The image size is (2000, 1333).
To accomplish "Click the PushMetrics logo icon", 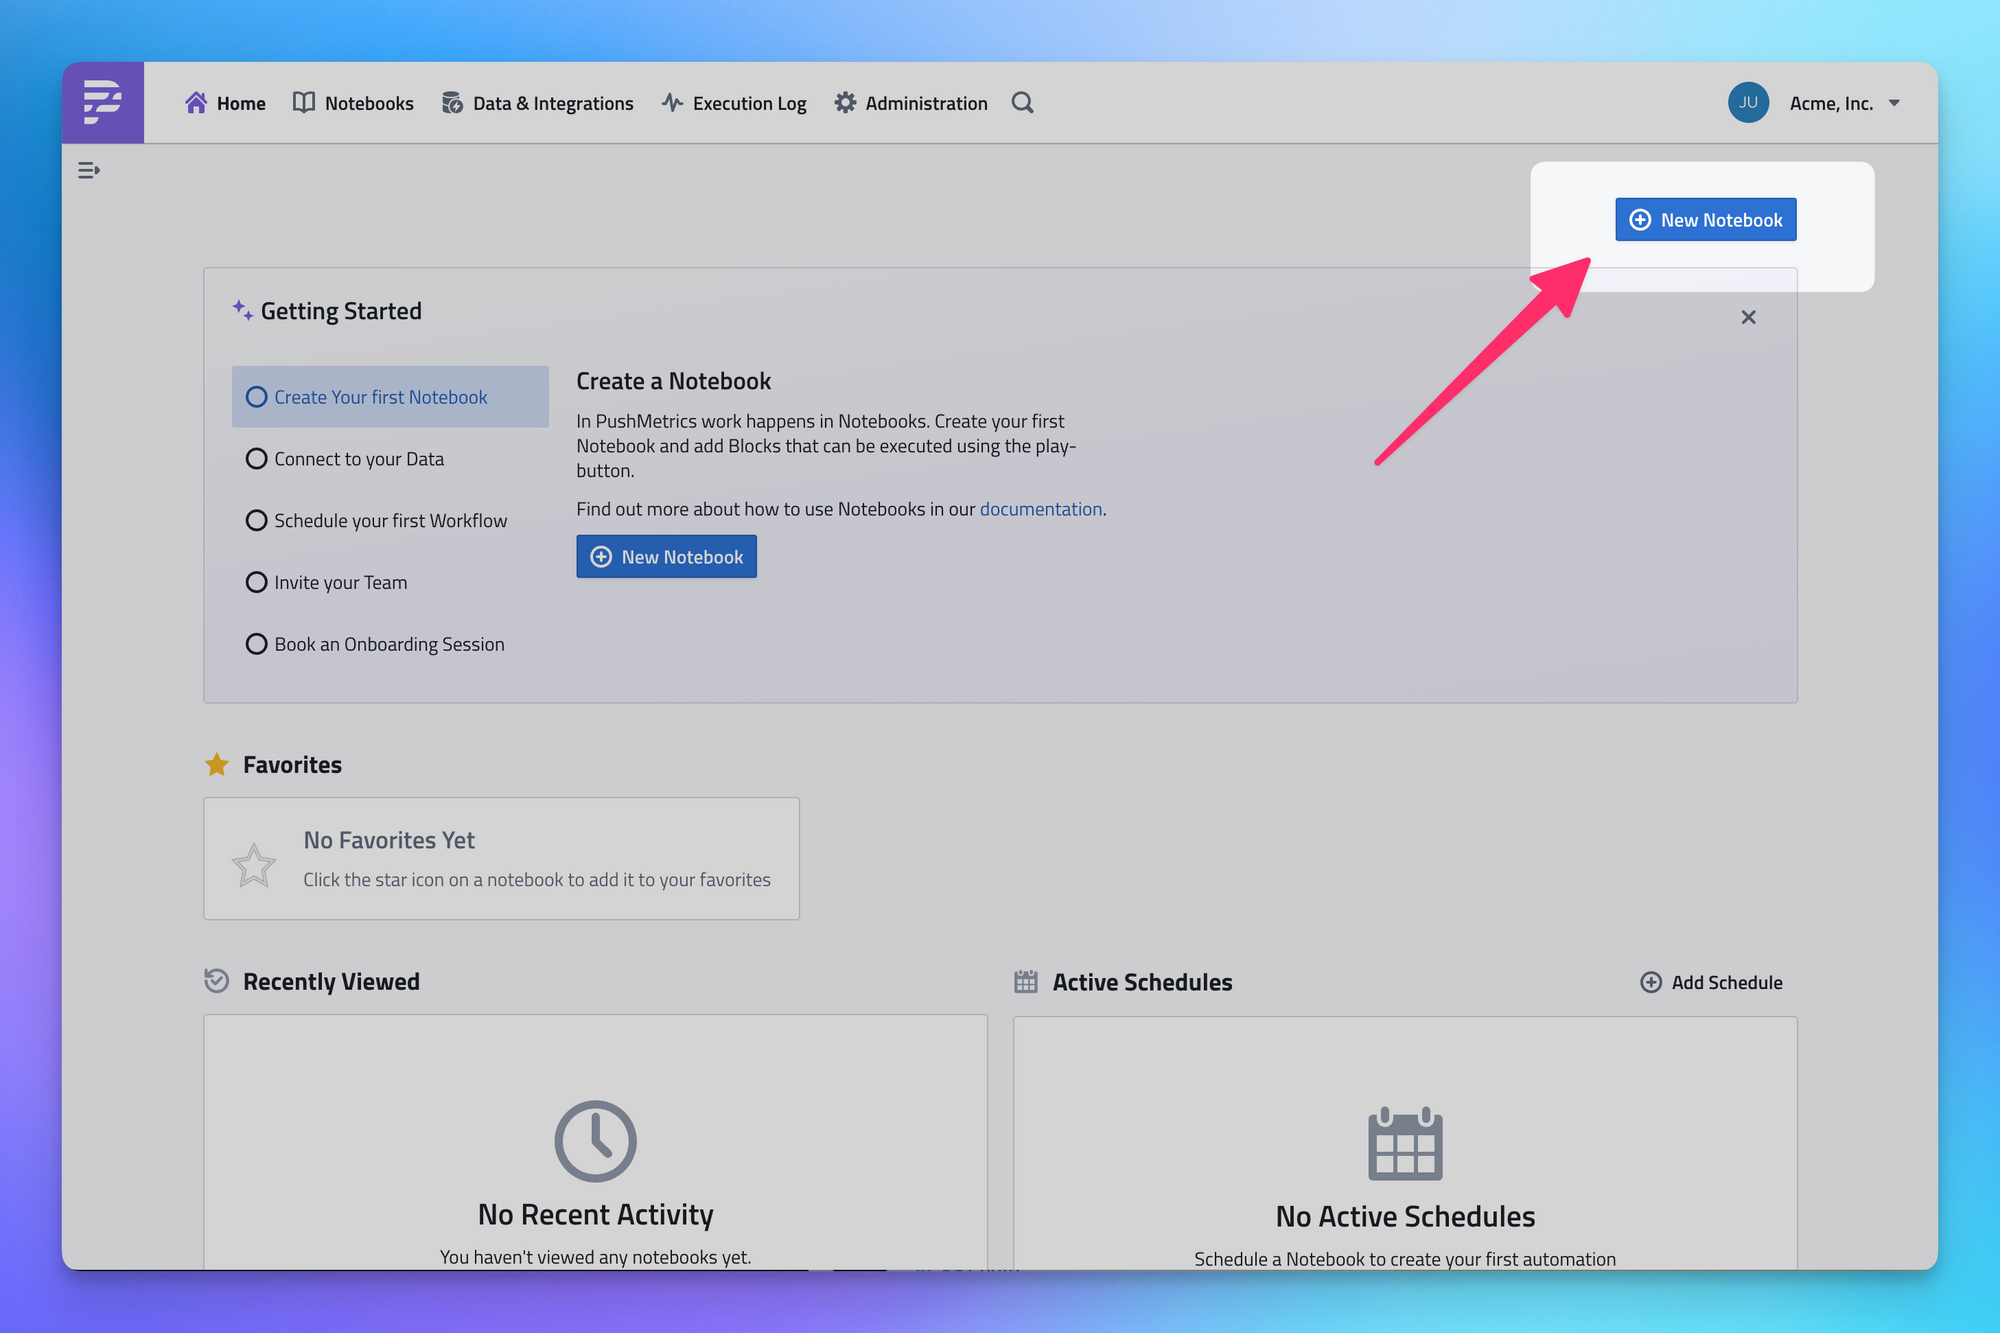I will [102, 102].
